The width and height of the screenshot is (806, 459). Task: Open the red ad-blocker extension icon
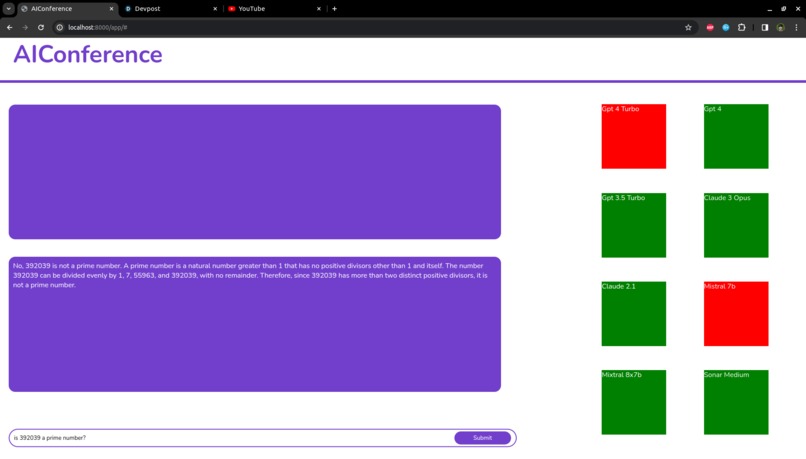coord(710,27)
